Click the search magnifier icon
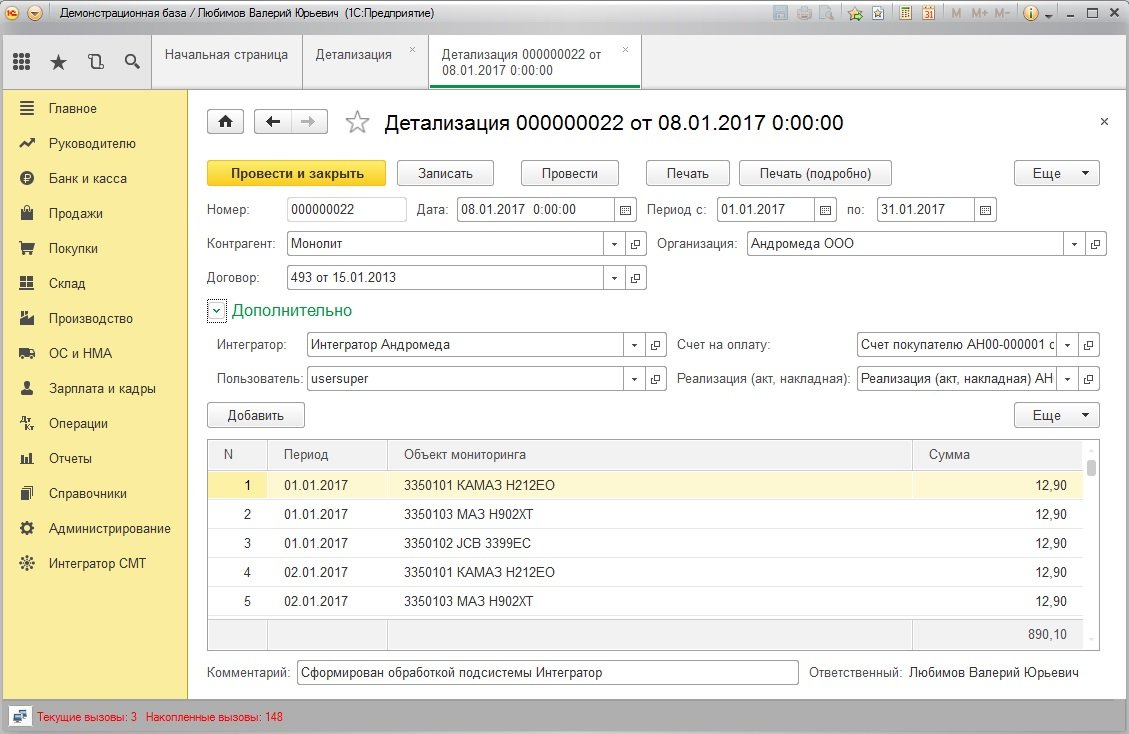1129x734 pixels. click(132, 62)
